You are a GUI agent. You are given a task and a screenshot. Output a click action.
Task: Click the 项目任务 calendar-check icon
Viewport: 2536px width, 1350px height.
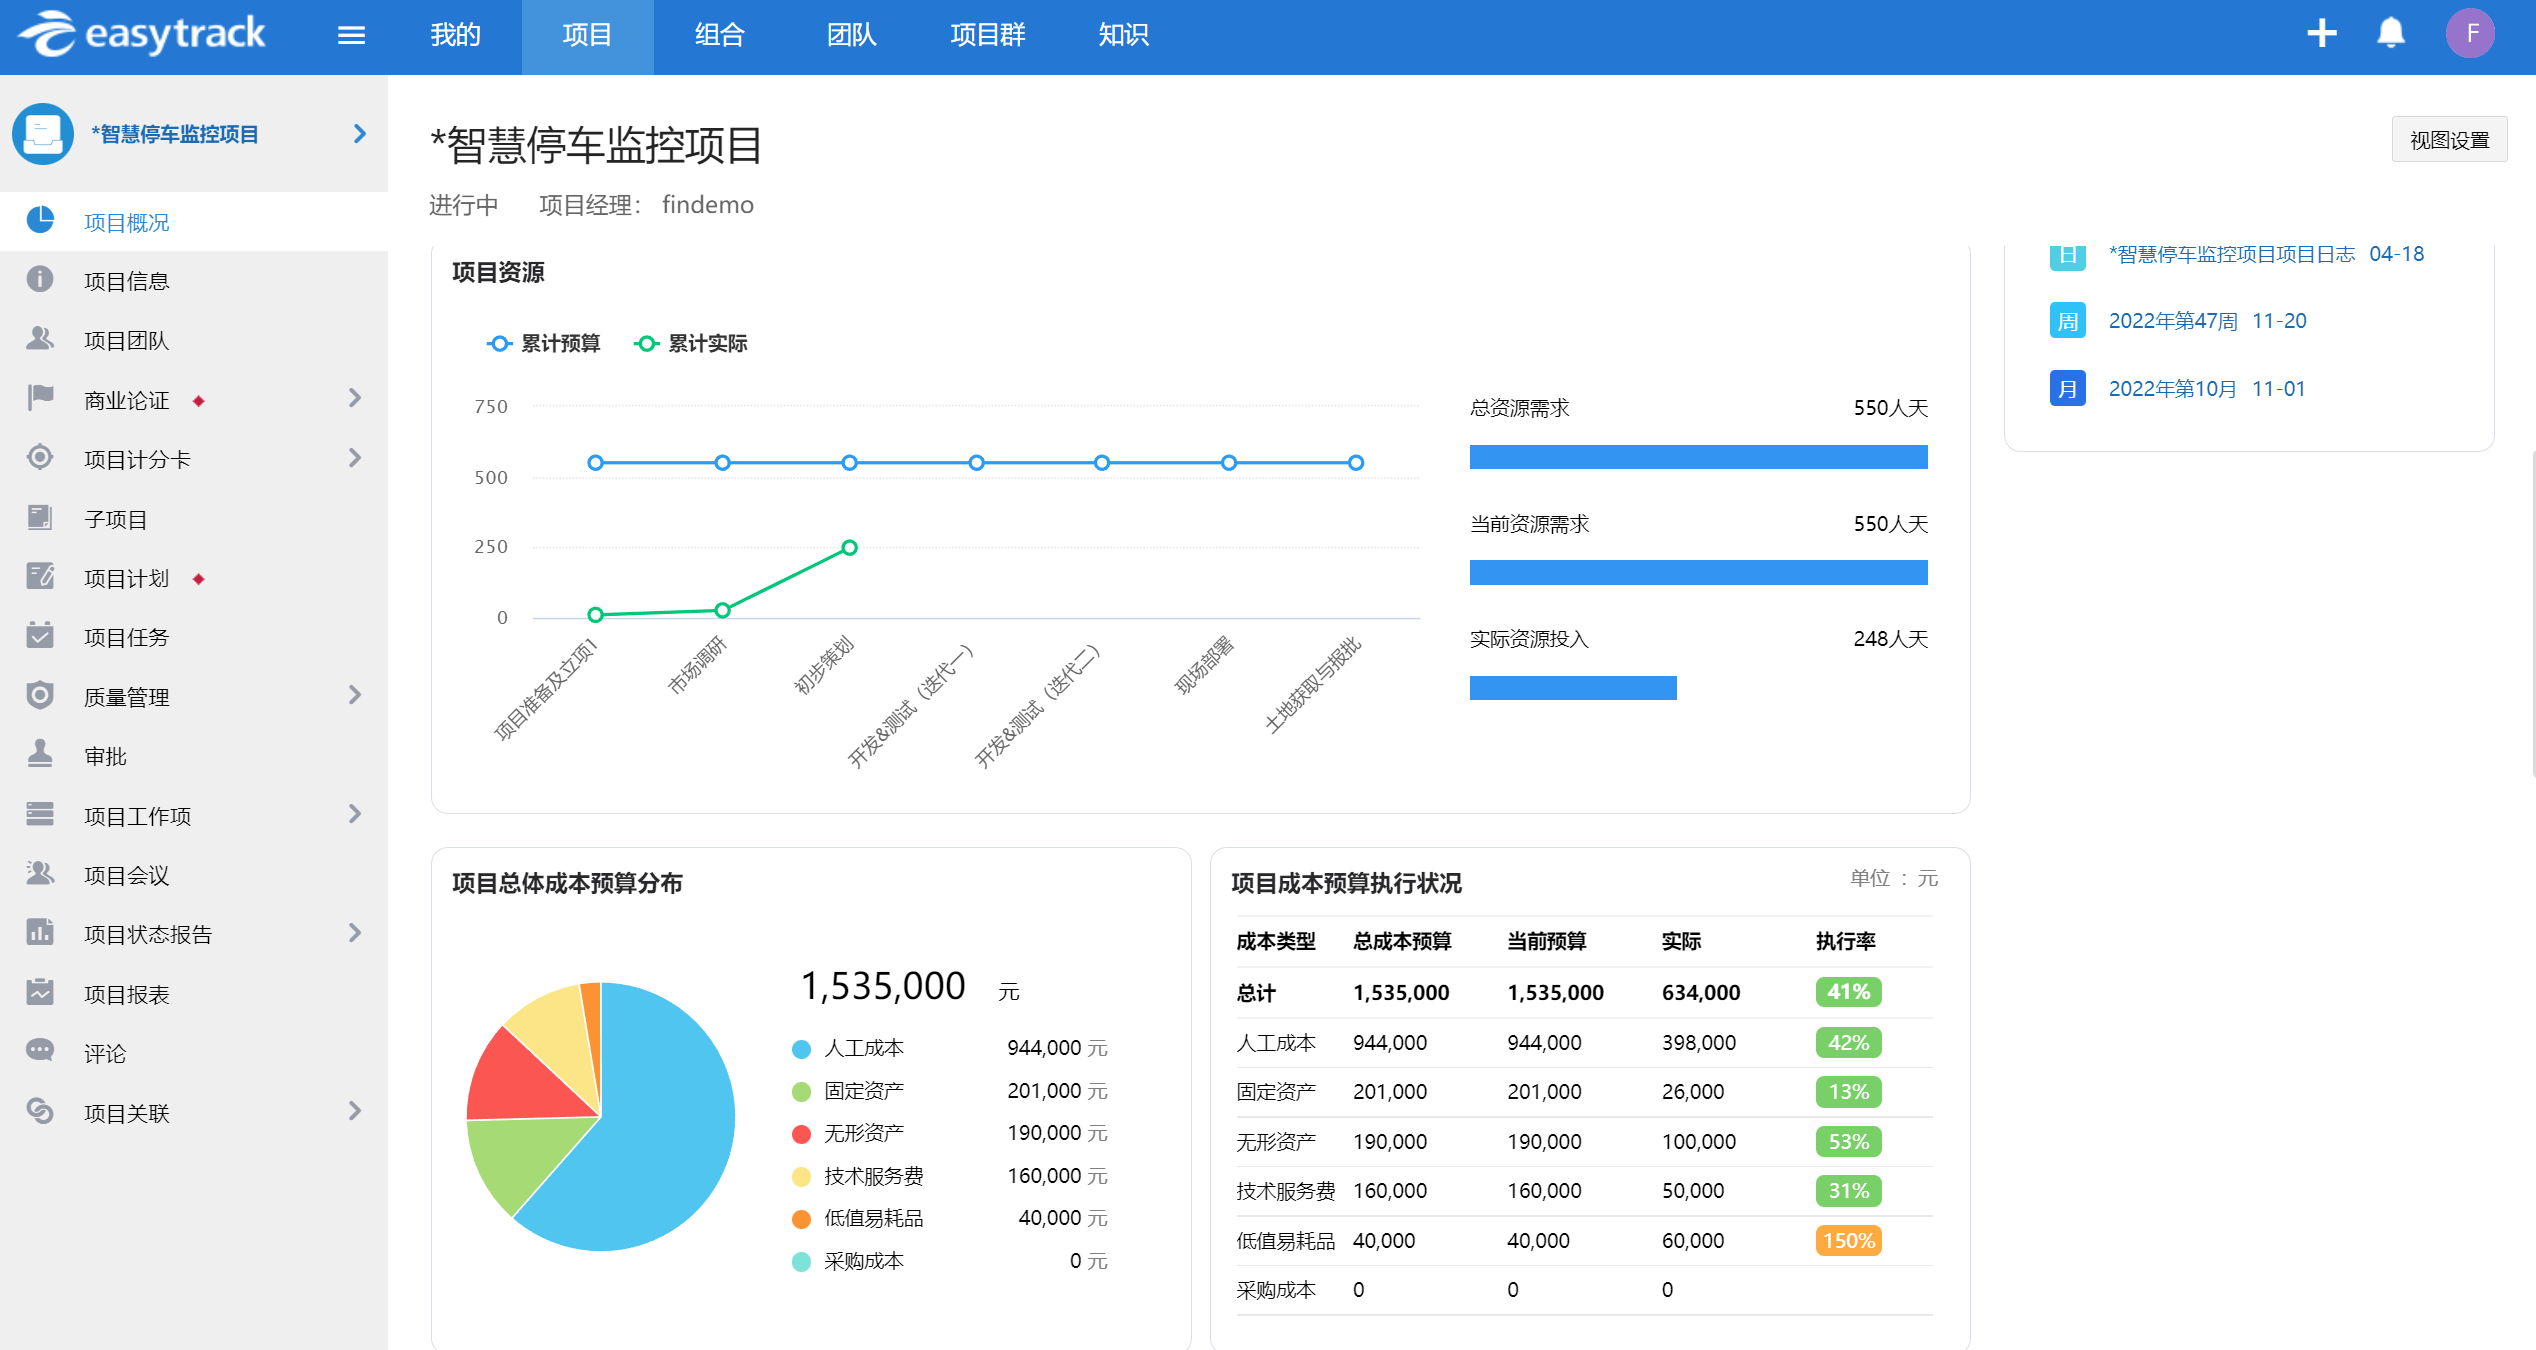[40, 636]
